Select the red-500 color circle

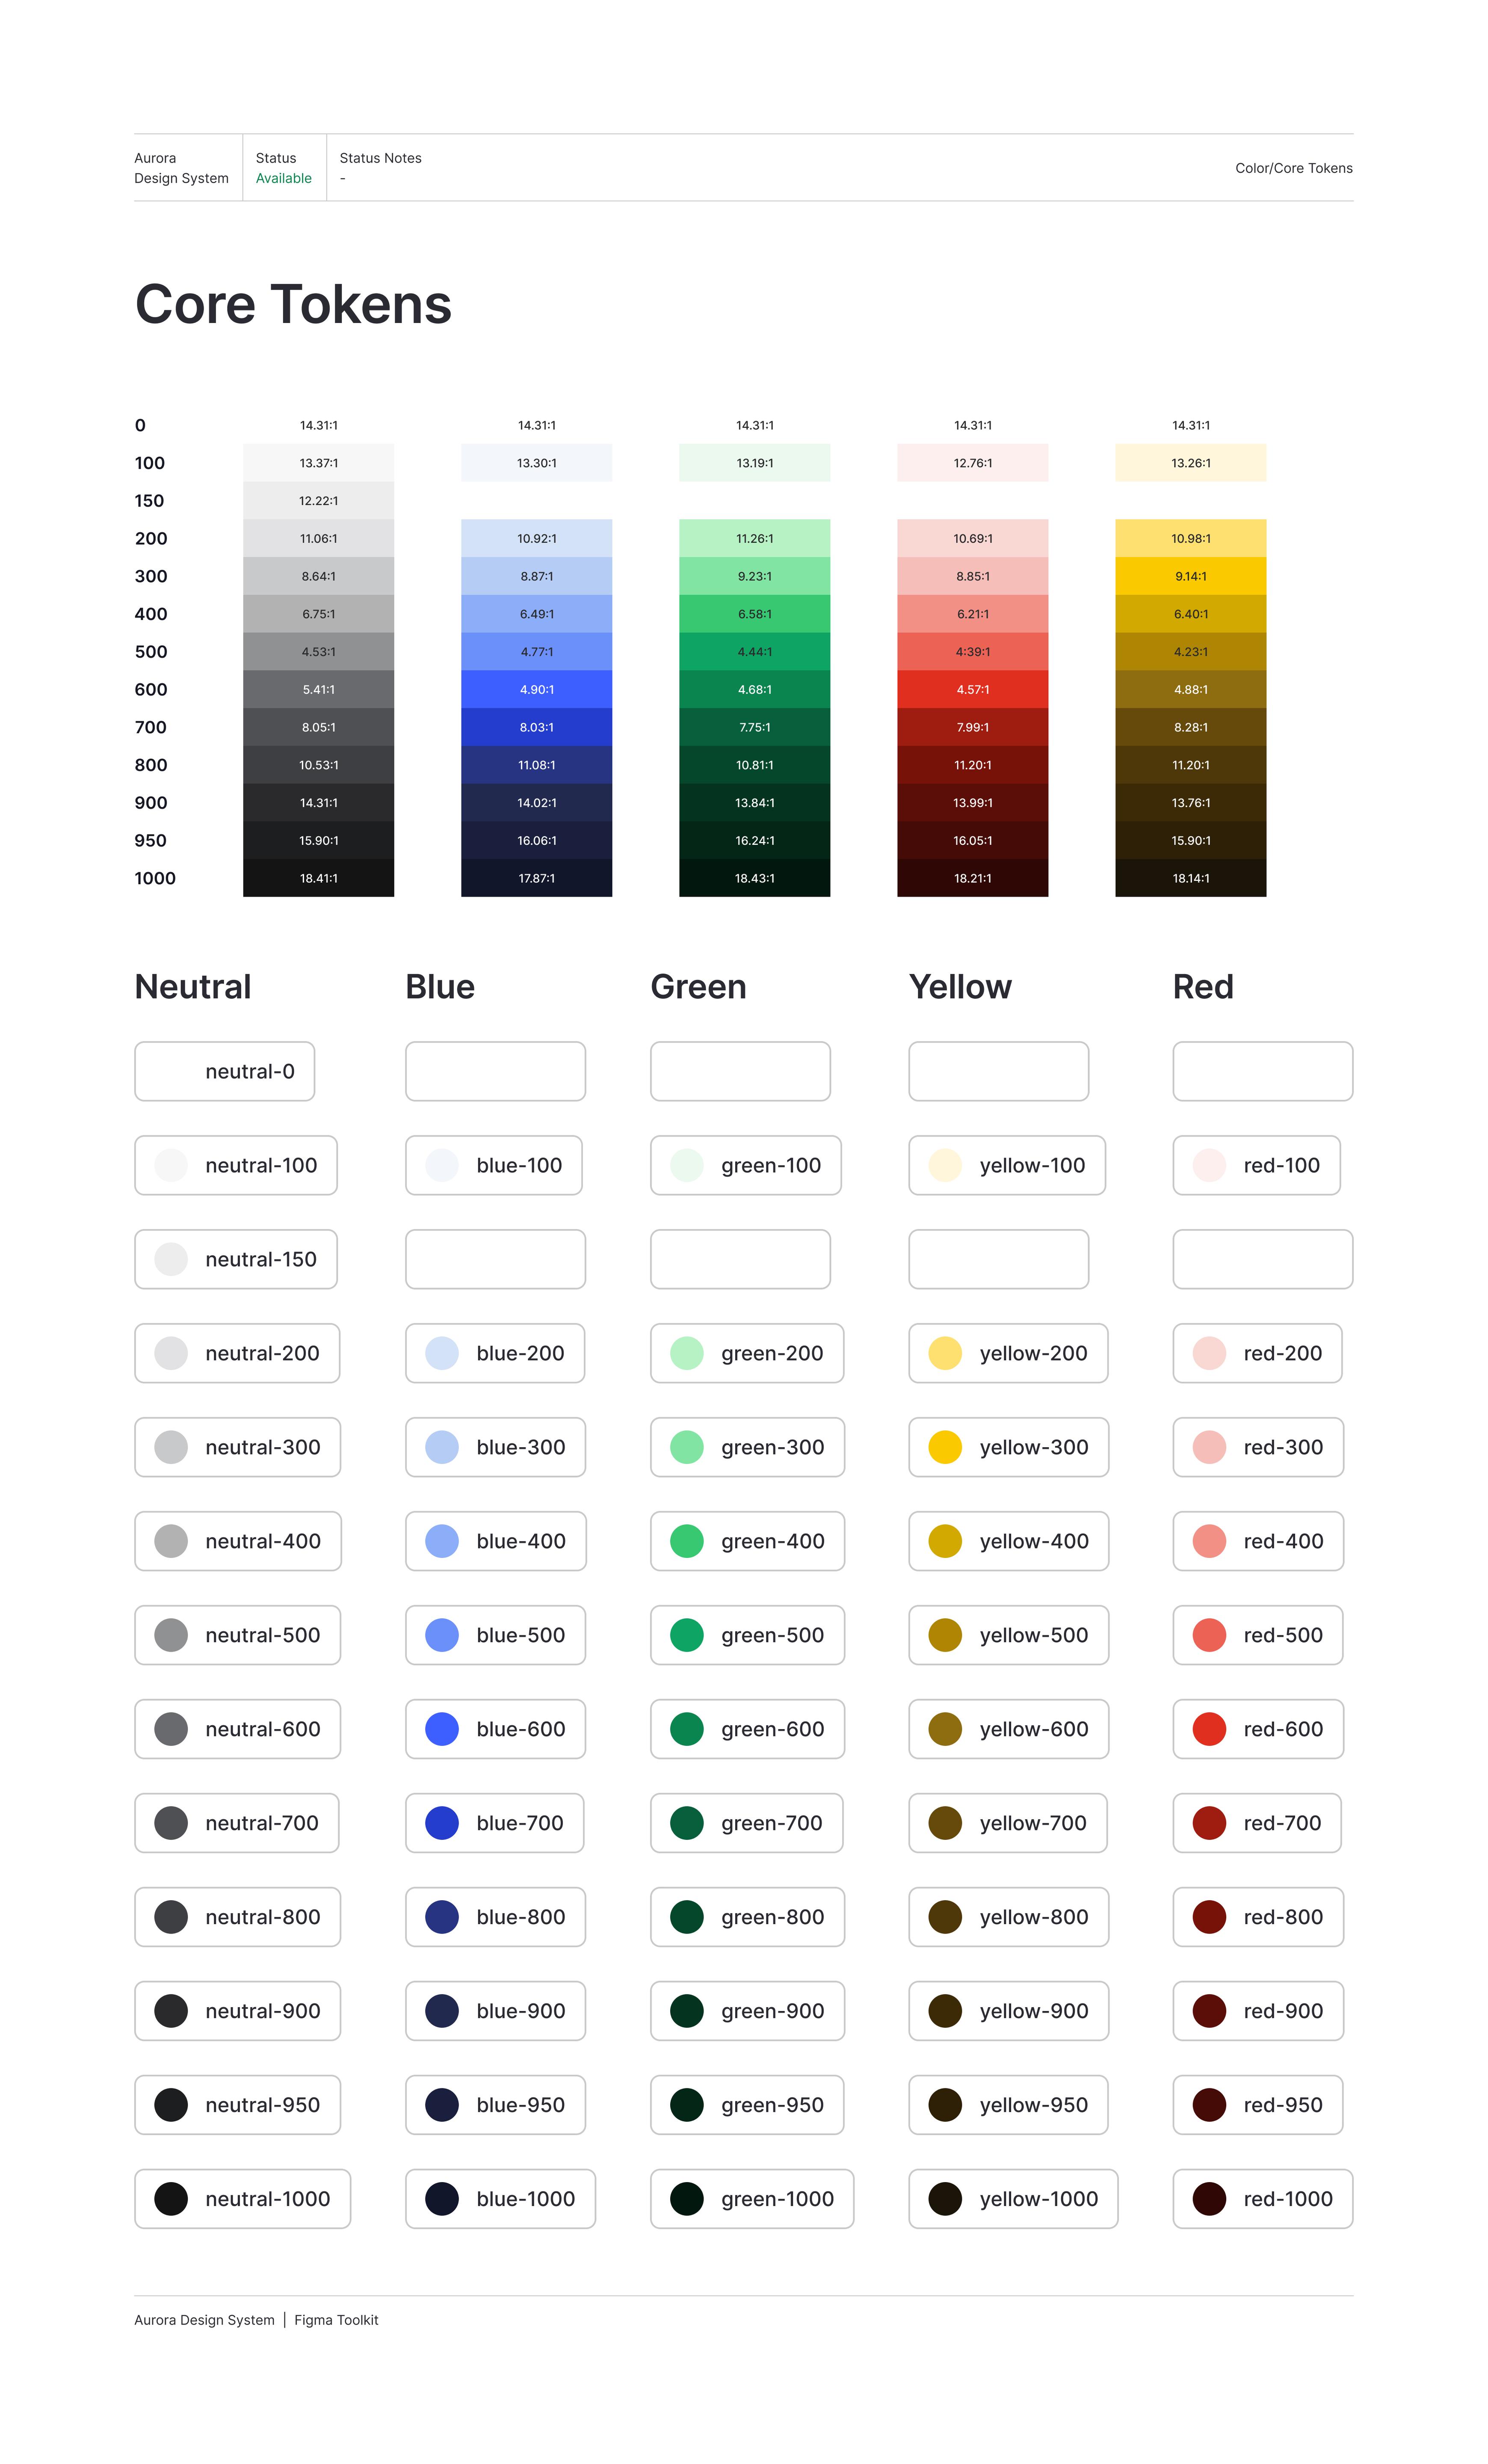[1209, 1635]
